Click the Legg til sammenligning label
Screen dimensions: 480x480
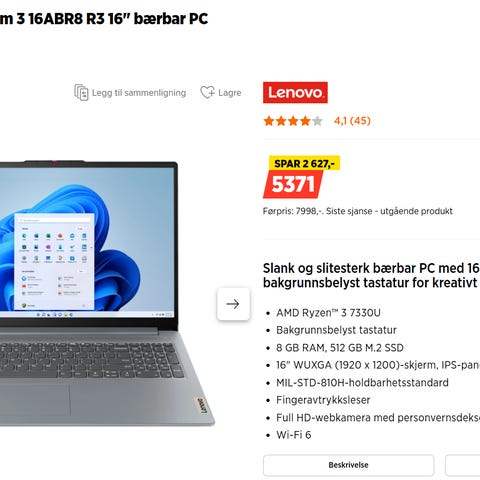point(139,93)
